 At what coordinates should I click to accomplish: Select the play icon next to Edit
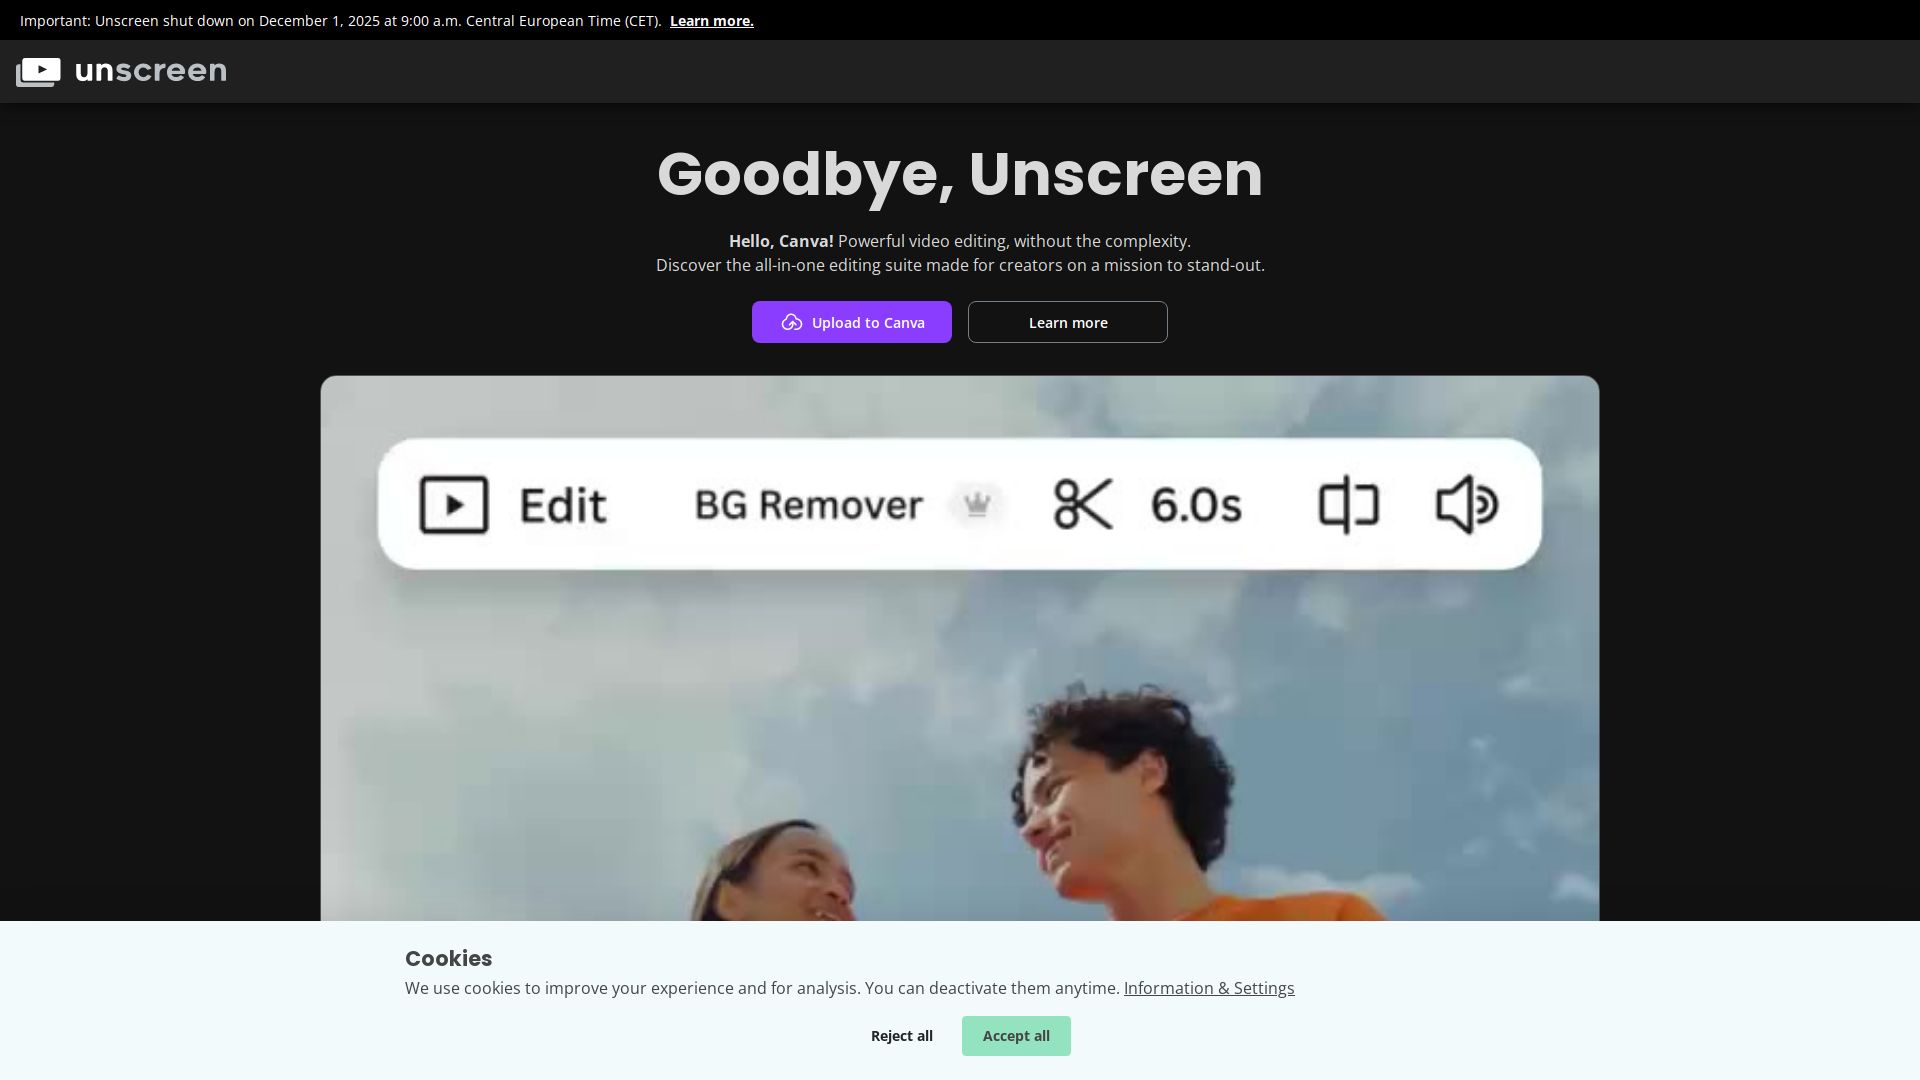pos(455,505)
